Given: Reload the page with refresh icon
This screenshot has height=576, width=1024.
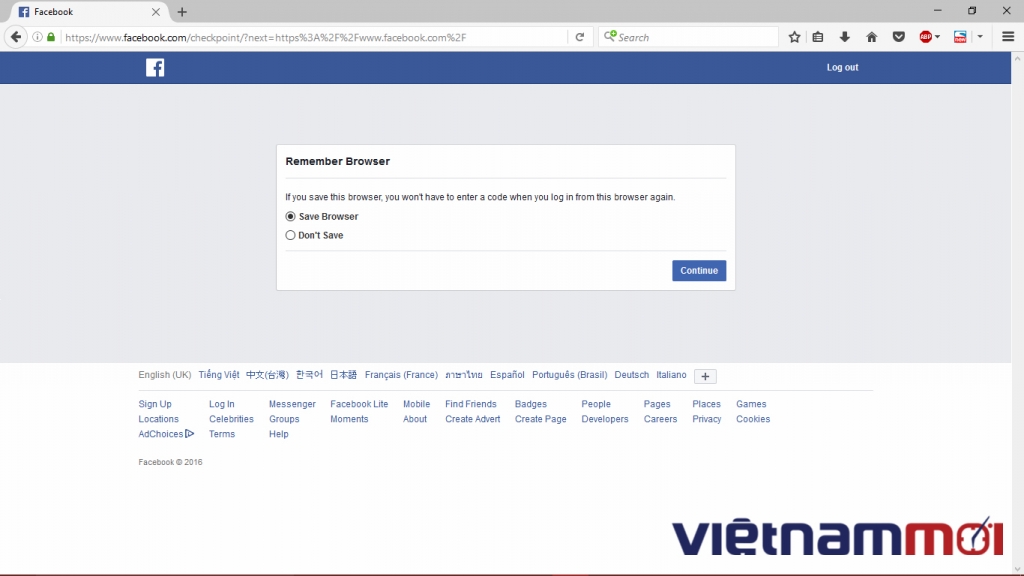Looking at the screenshot, I should click(579, 37).
